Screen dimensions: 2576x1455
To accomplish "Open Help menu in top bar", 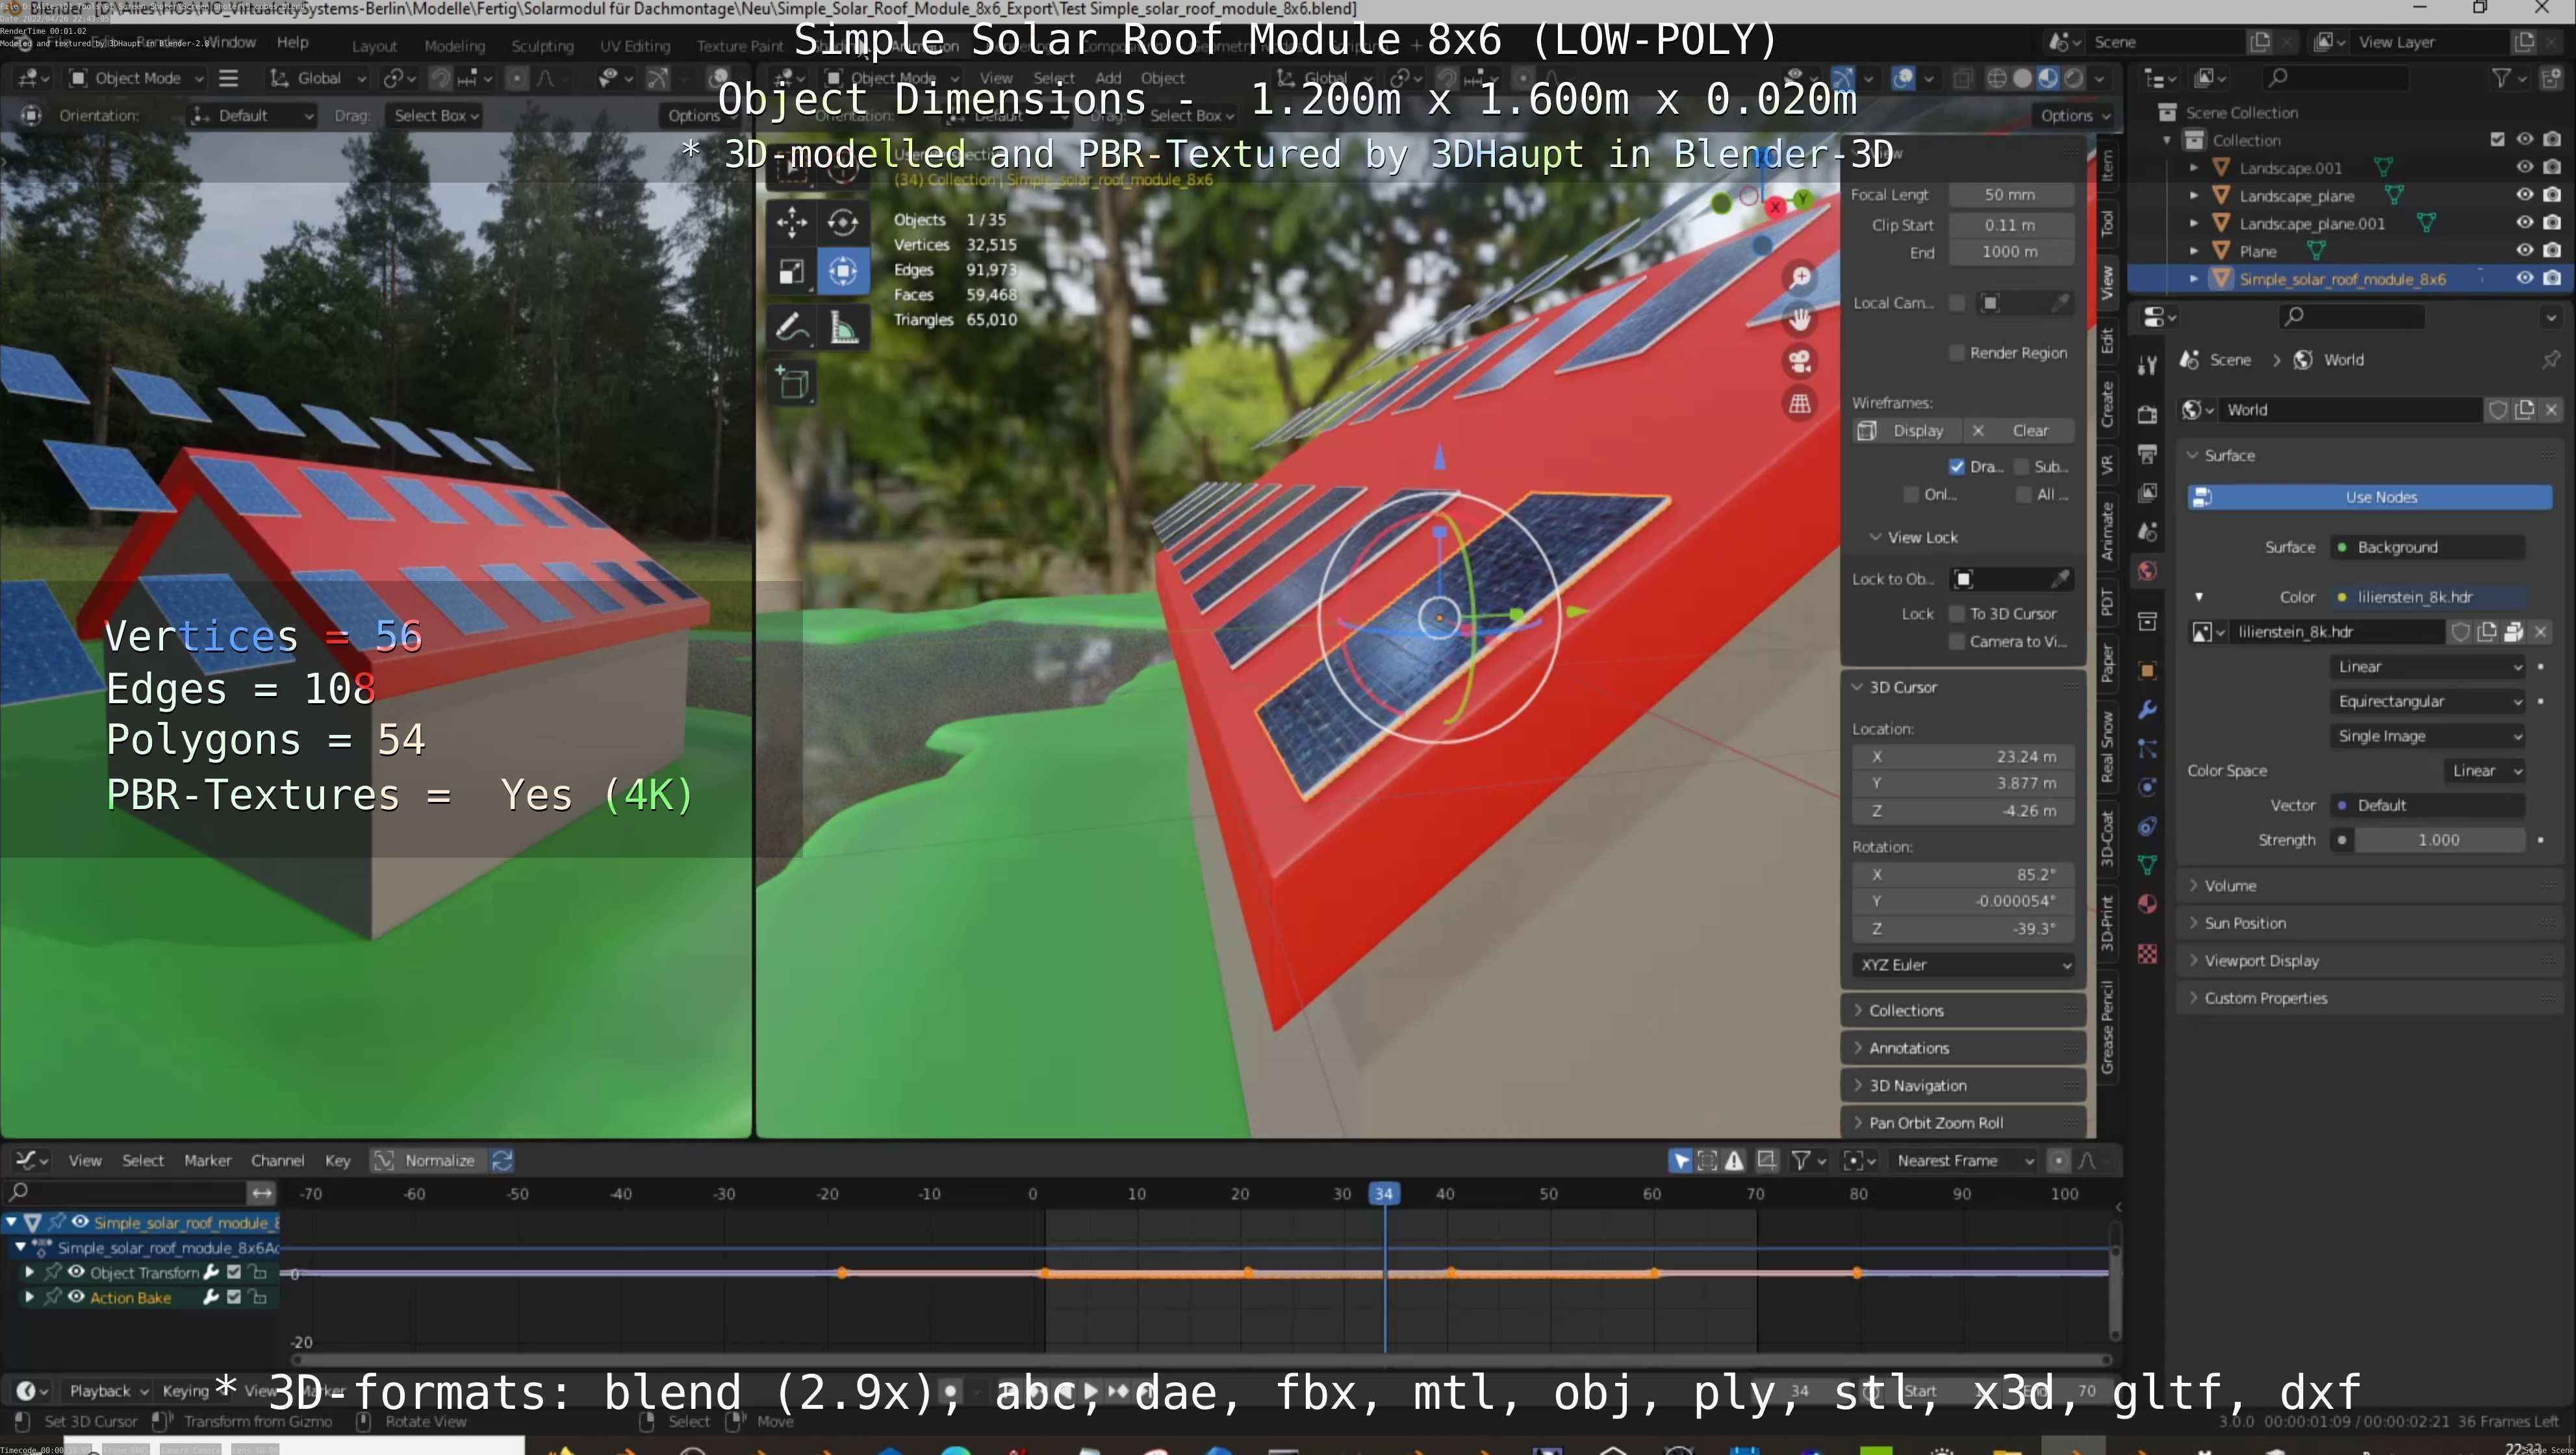I will point(292,42).
